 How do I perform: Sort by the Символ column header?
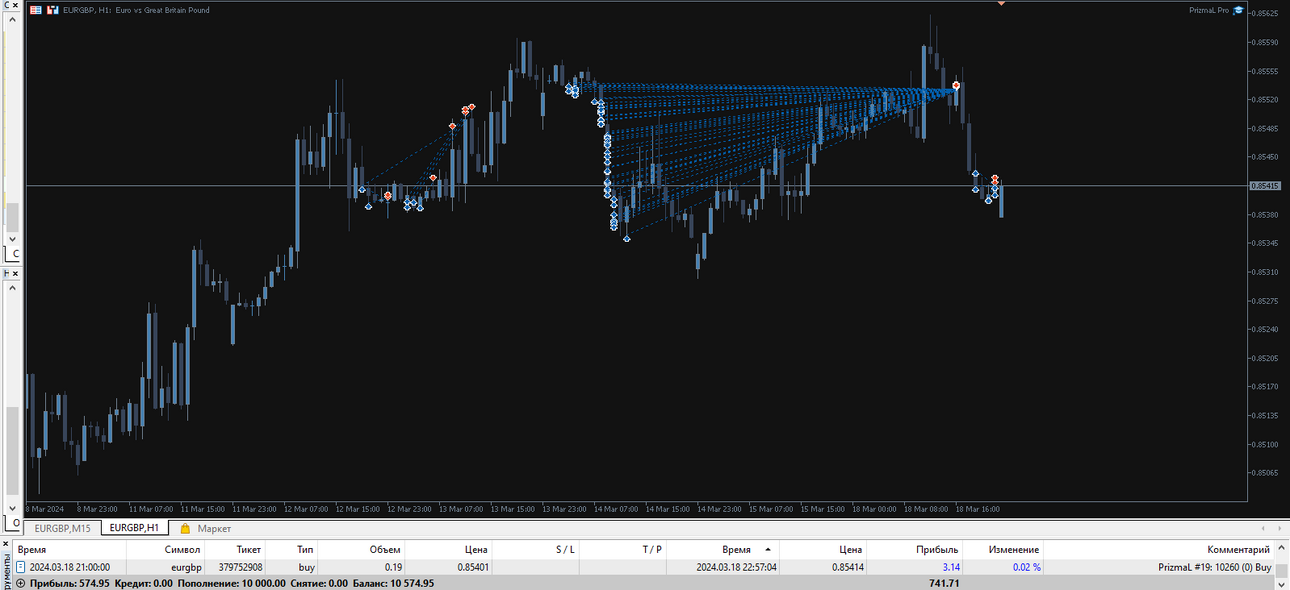(167, 550)
